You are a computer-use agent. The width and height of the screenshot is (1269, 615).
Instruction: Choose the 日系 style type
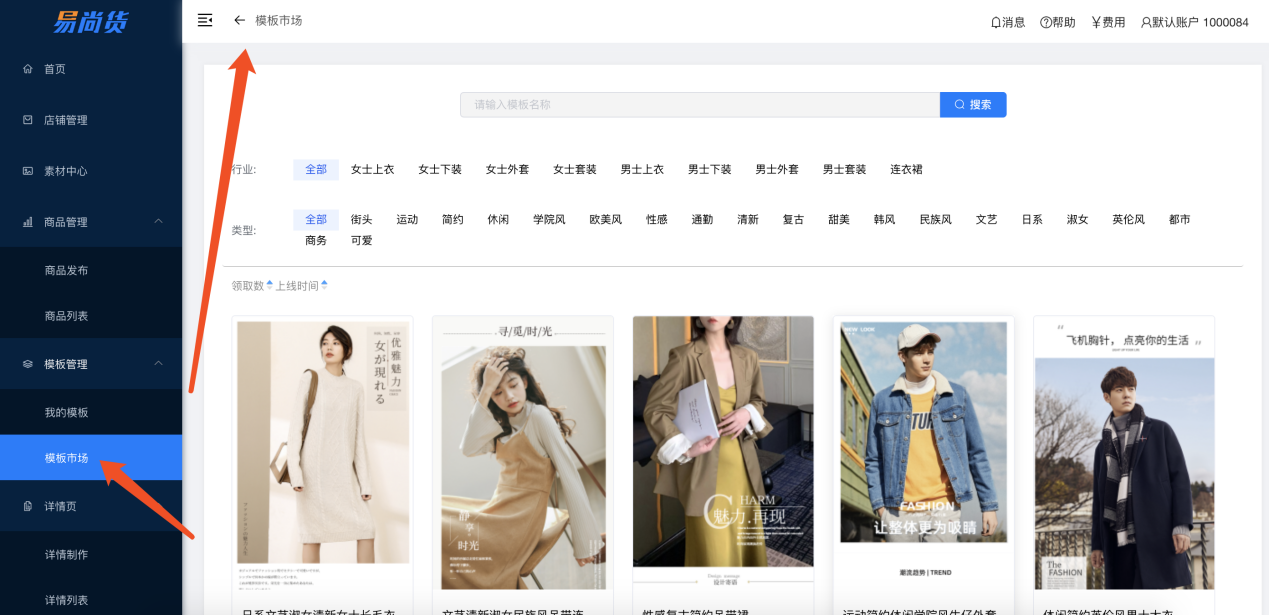point(1032,220)
